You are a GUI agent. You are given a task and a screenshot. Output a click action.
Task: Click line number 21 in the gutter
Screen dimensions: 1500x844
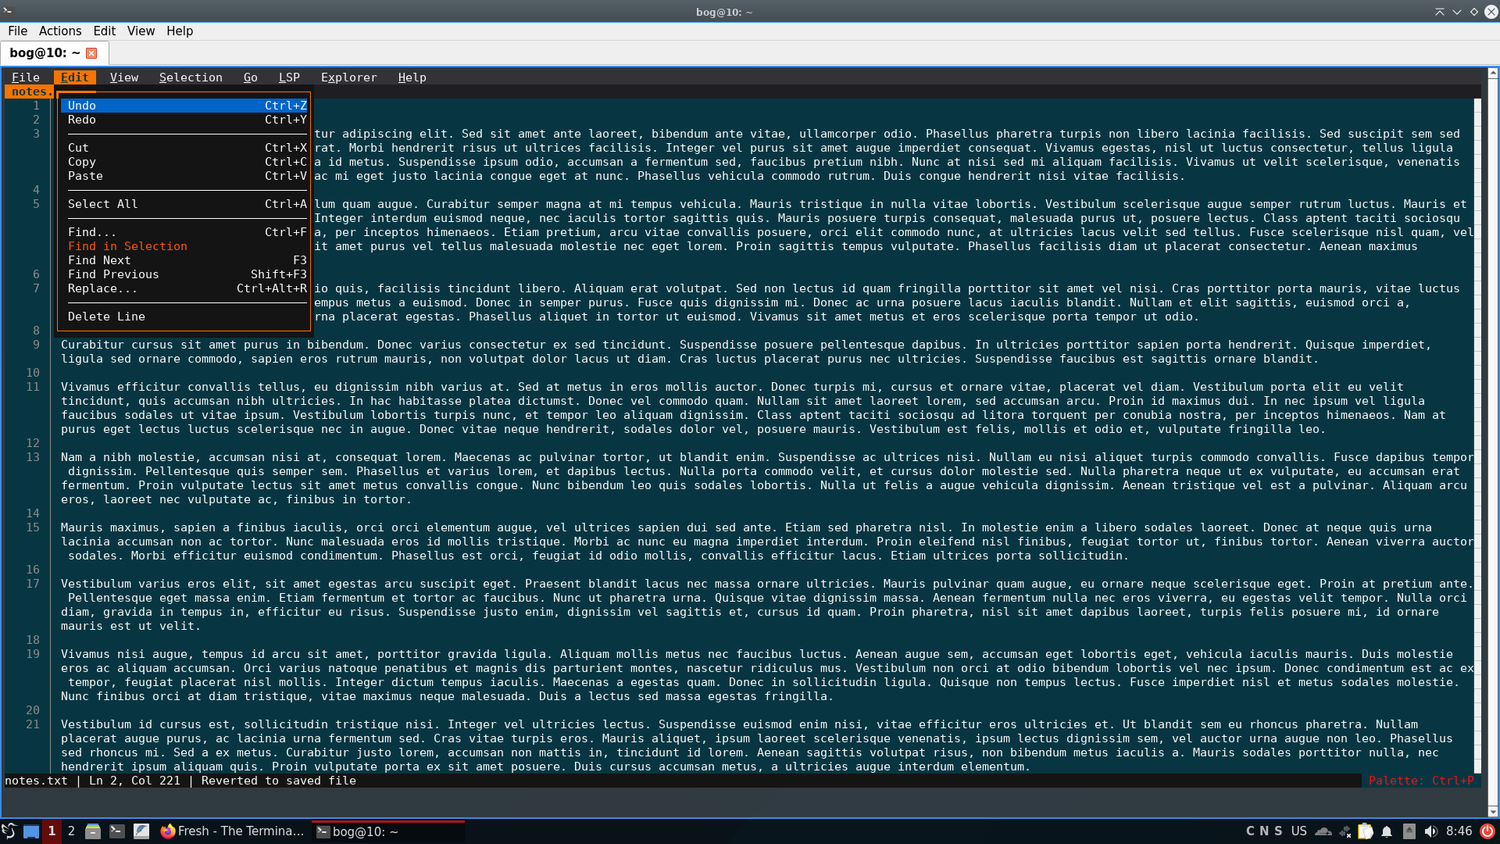[33, 724]
